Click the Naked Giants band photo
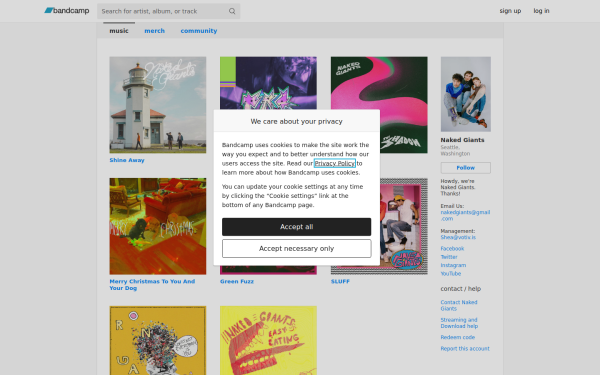 466,94
